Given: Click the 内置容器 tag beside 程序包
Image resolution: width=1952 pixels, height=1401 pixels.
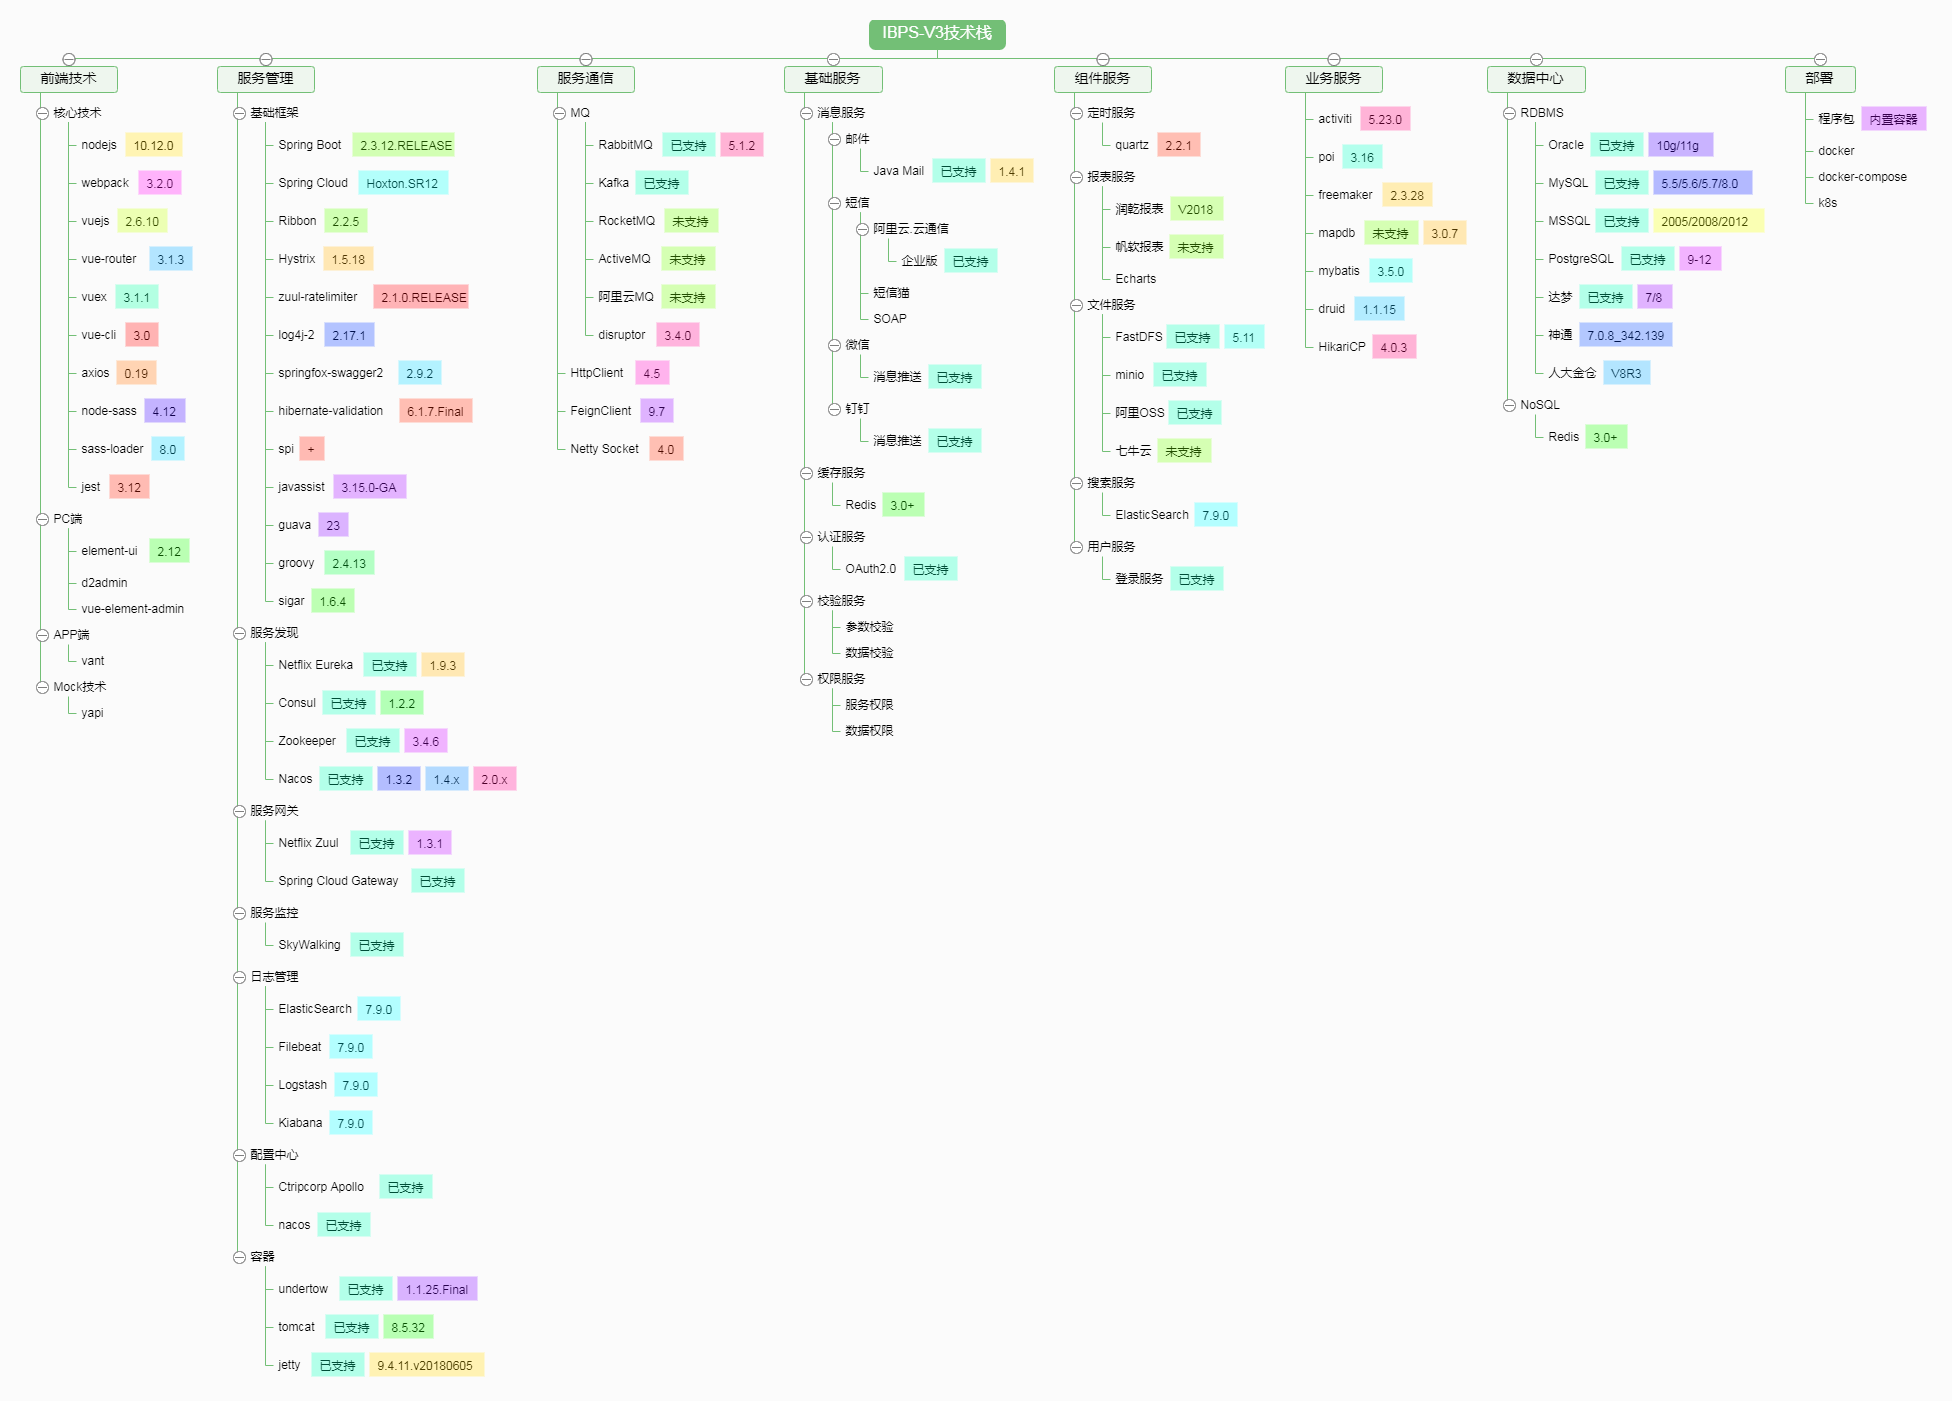Looking at the screenshot, I should (x=1894, y=119).
